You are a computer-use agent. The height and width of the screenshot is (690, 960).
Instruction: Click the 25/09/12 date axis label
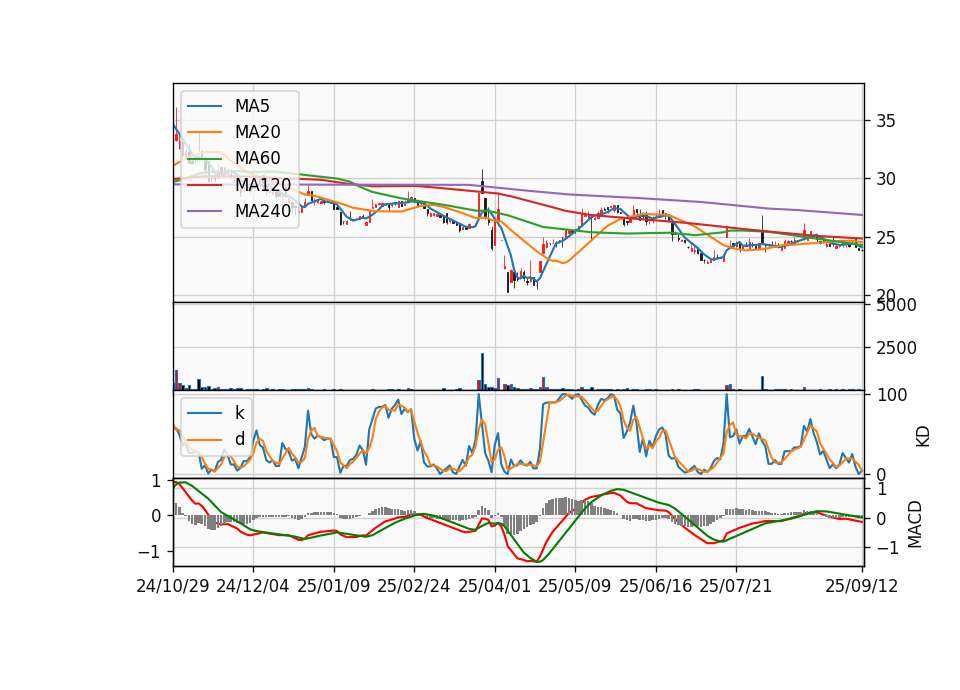click(x=861, y=586)
